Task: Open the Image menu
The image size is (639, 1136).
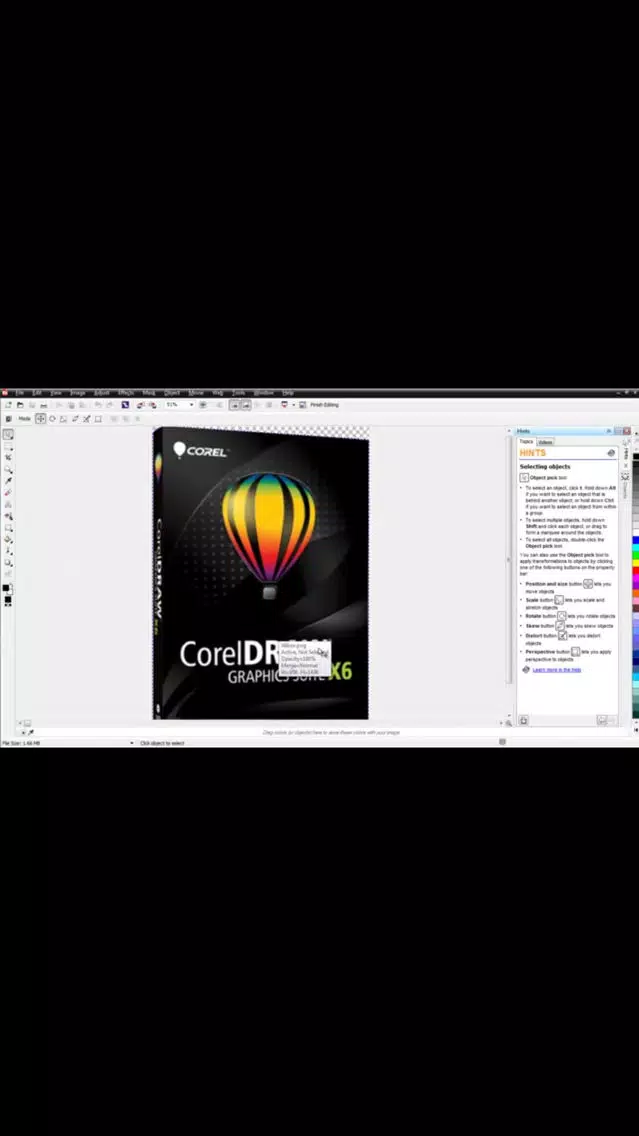Action: point(78,393)
